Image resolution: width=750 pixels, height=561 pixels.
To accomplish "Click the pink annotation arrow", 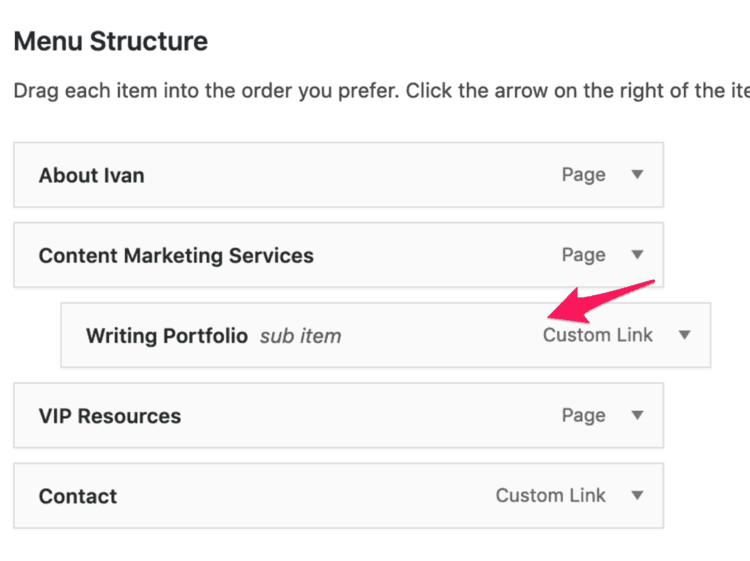I will tap(601, 301).
